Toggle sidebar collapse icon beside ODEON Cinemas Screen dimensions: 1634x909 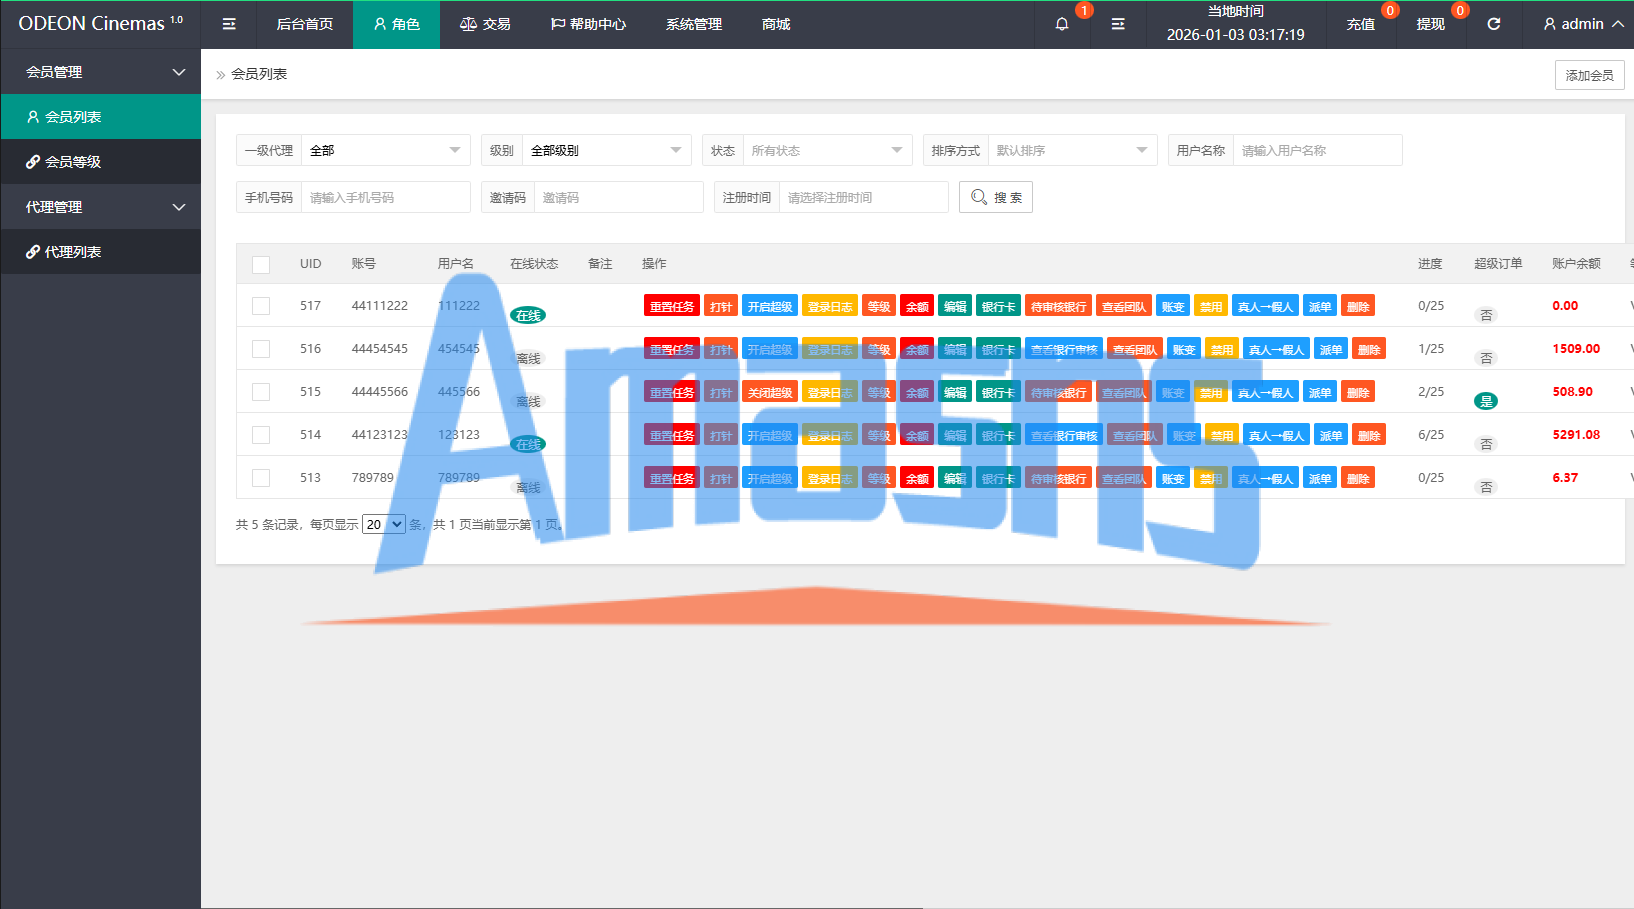point(229,24)
